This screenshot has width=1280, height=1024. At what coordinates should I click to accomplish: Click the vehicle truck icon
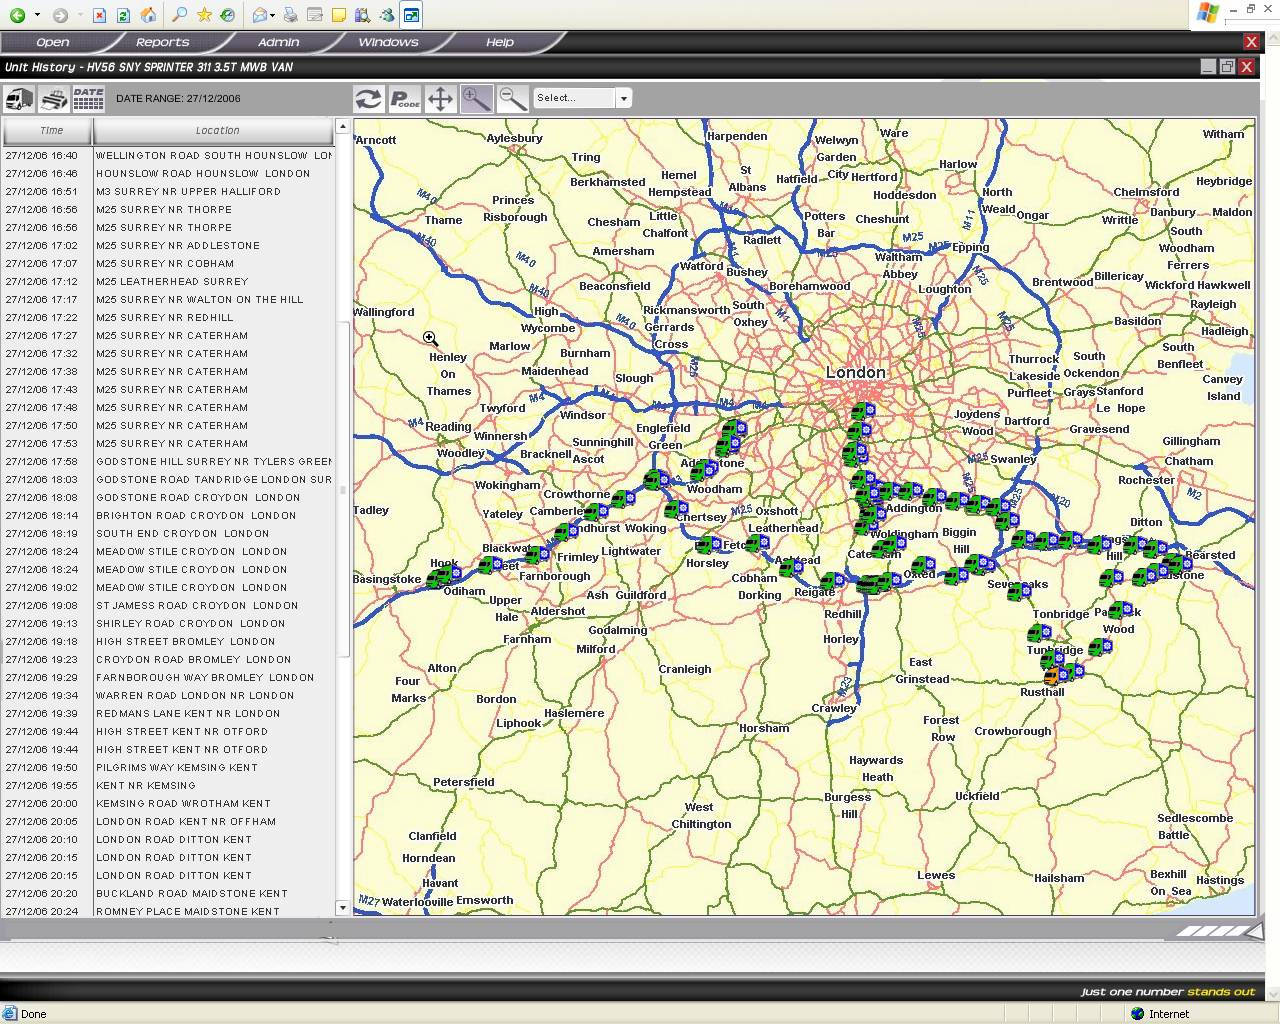coord(19,98)
